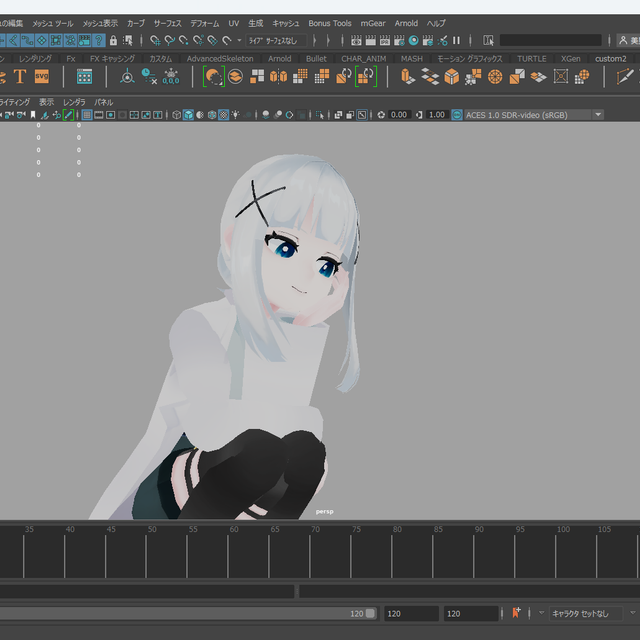This screenshot has width=640, height=640.
Task: Open the viewport パネル menu
Action: click(x=103, y=102)
